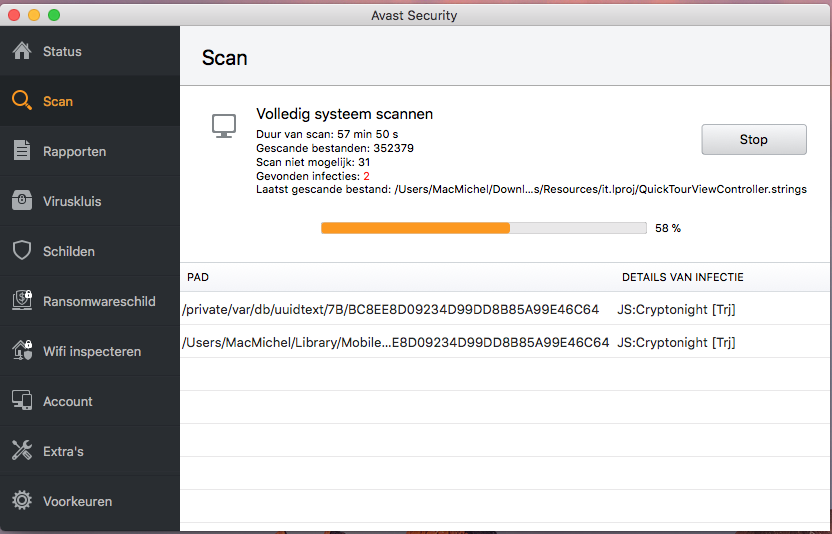Screen dimensions: 832x534
Task: Click the Account devices icon
Action: [22, 401]
